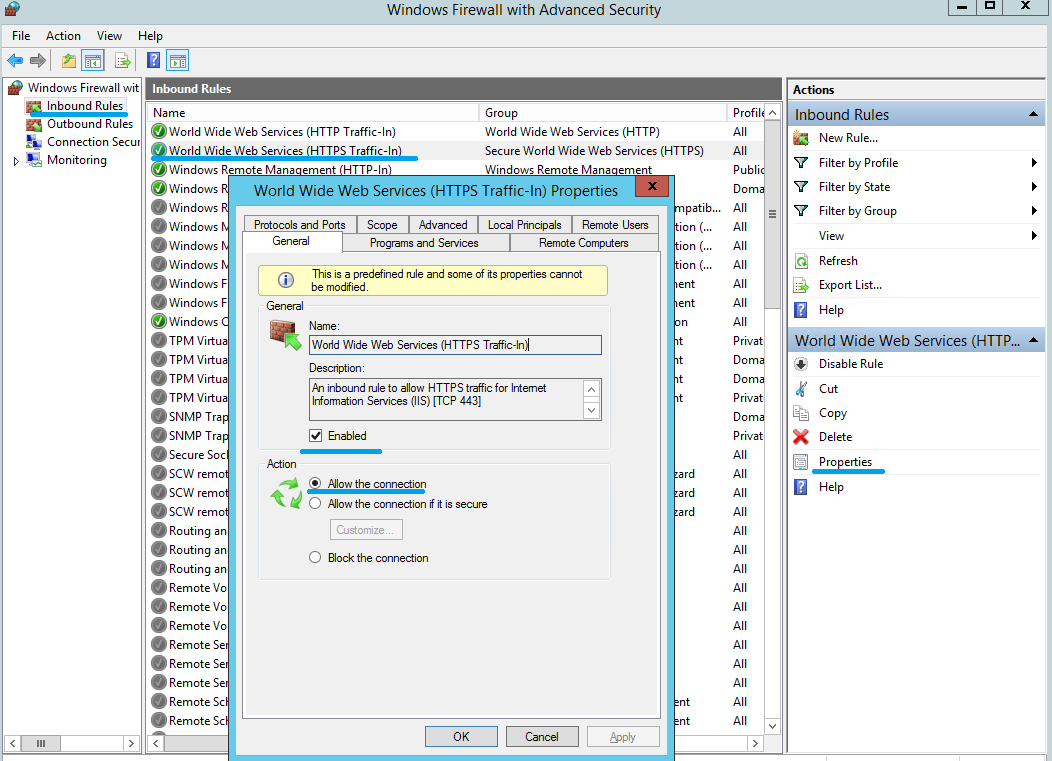The image size is (1052, 761).
Task: Switch to the Protocols and Ports tab
Action: (x=299, y=225)
